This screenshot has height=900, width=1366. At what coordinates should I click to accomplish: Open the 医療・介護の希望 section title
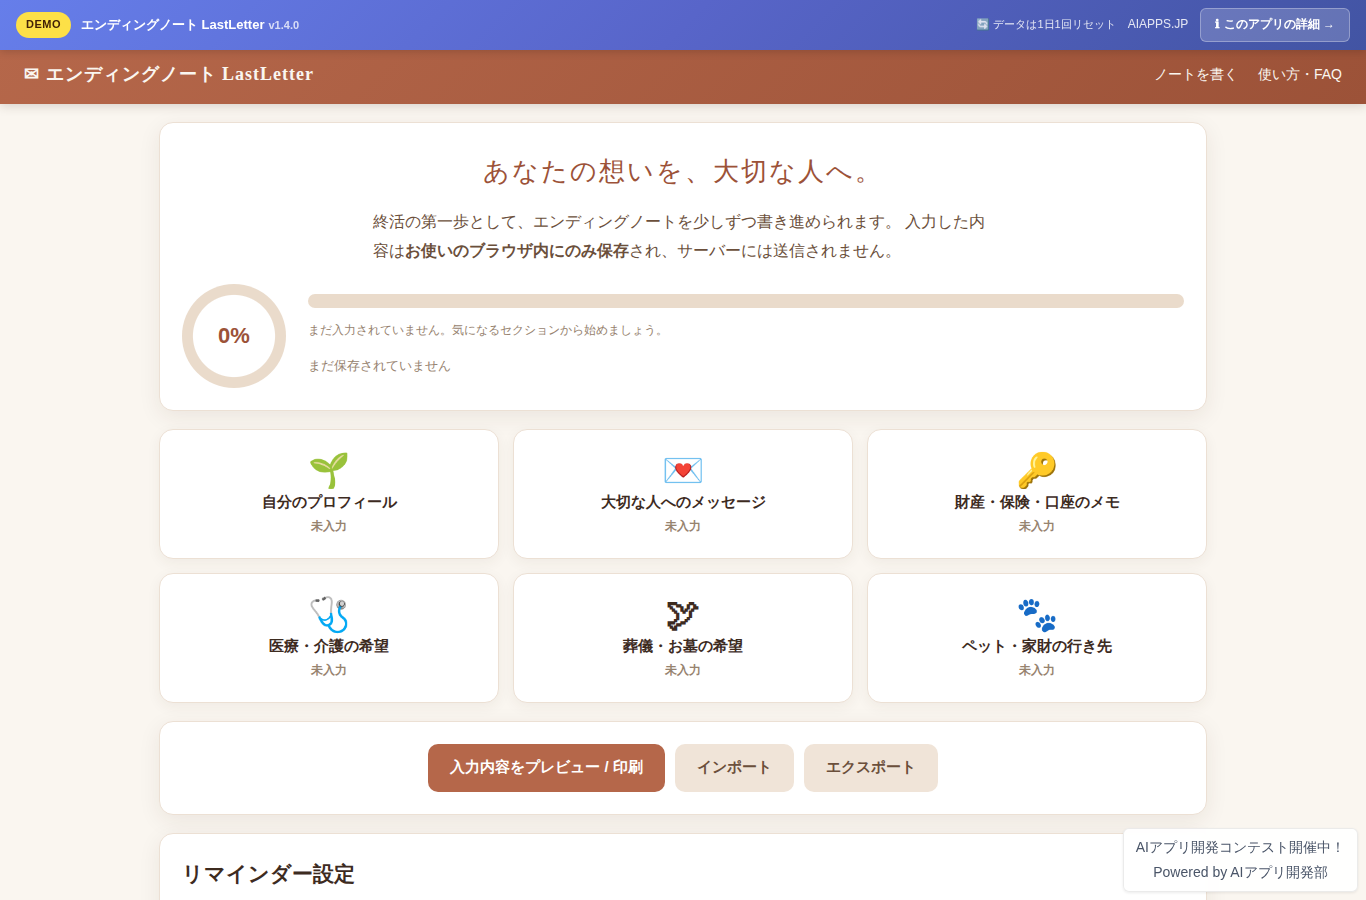(329, 646)
